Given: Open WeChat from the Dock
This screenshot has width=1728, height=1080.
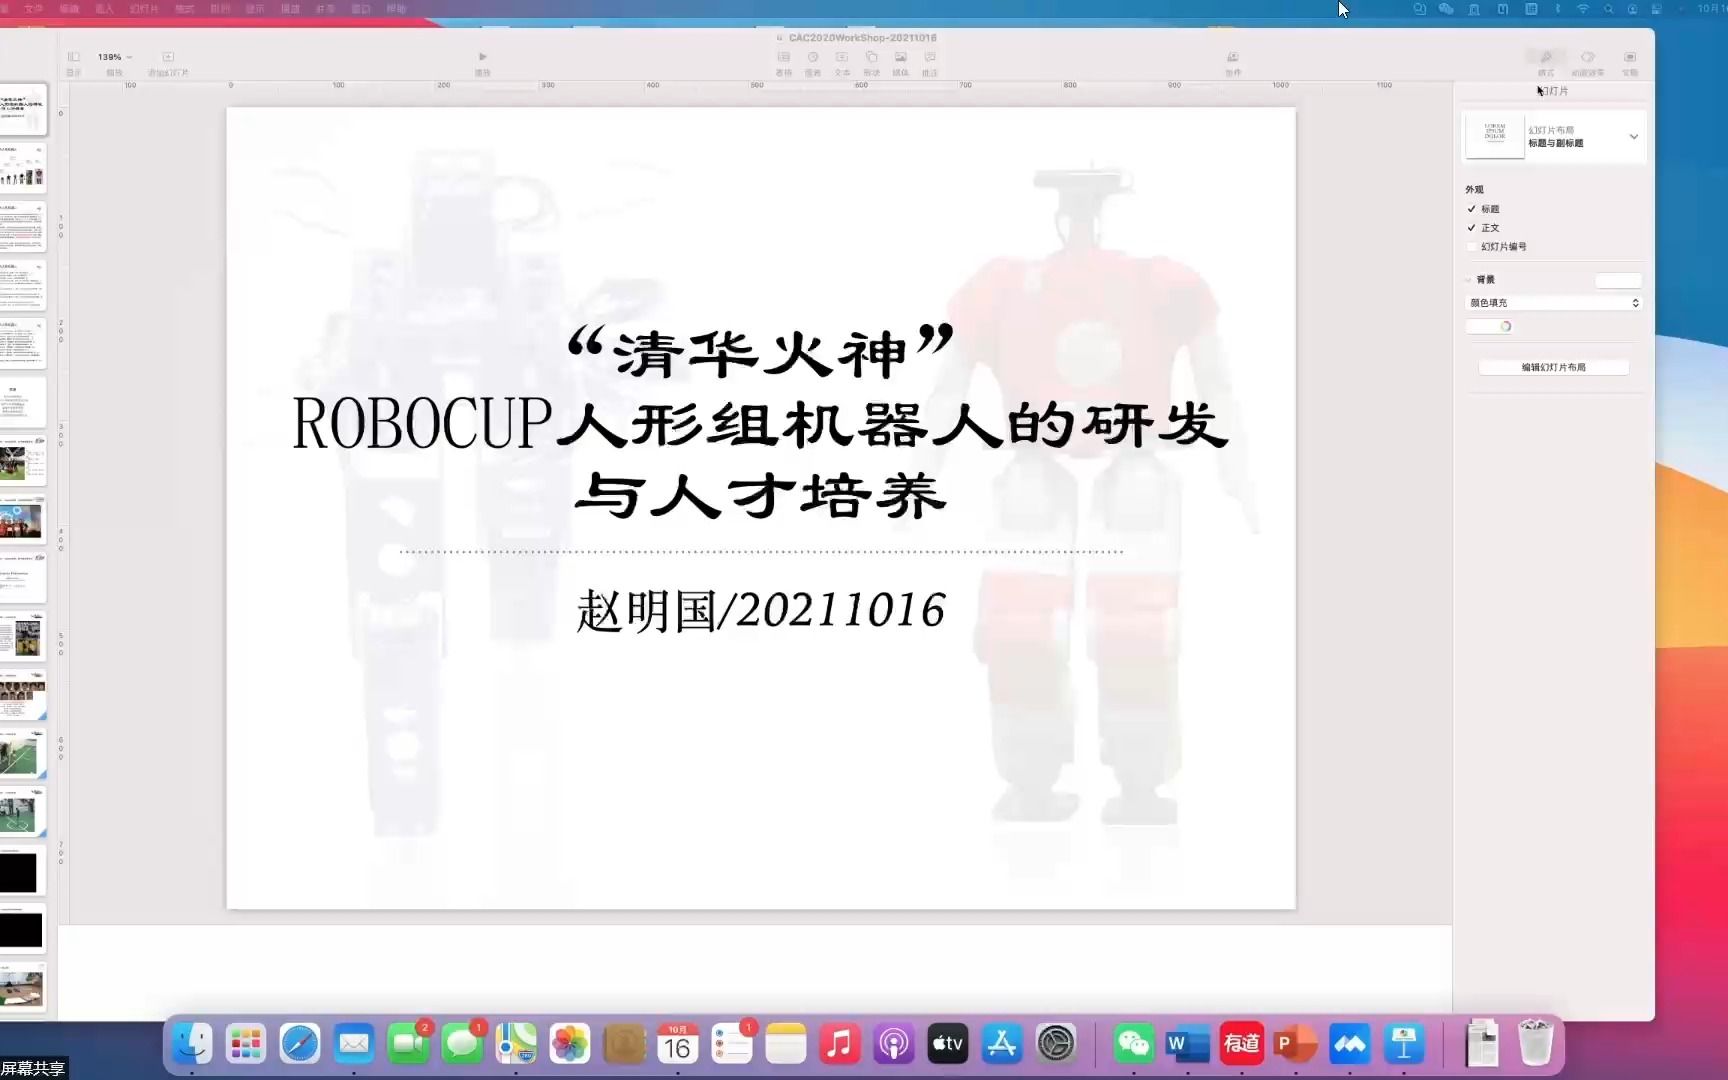Looking at the screenshot, I should click(x=1133, y=1045).
